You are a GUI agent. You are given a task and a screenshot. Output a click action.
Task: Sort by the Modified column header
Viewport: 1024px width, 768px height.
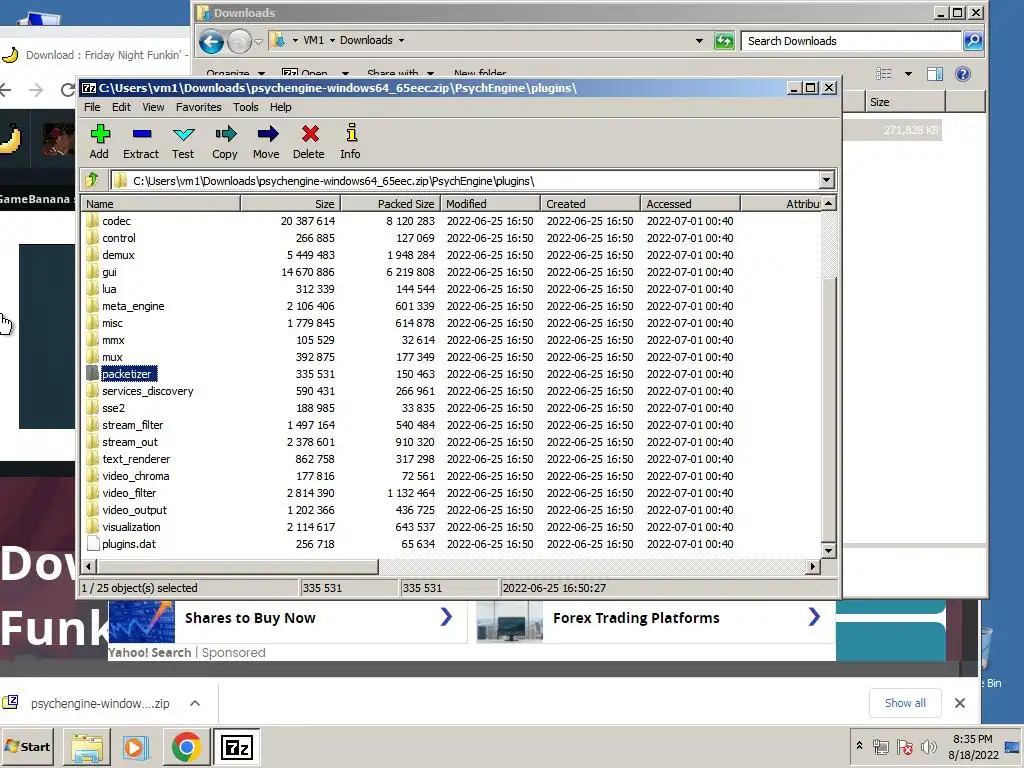490,204
